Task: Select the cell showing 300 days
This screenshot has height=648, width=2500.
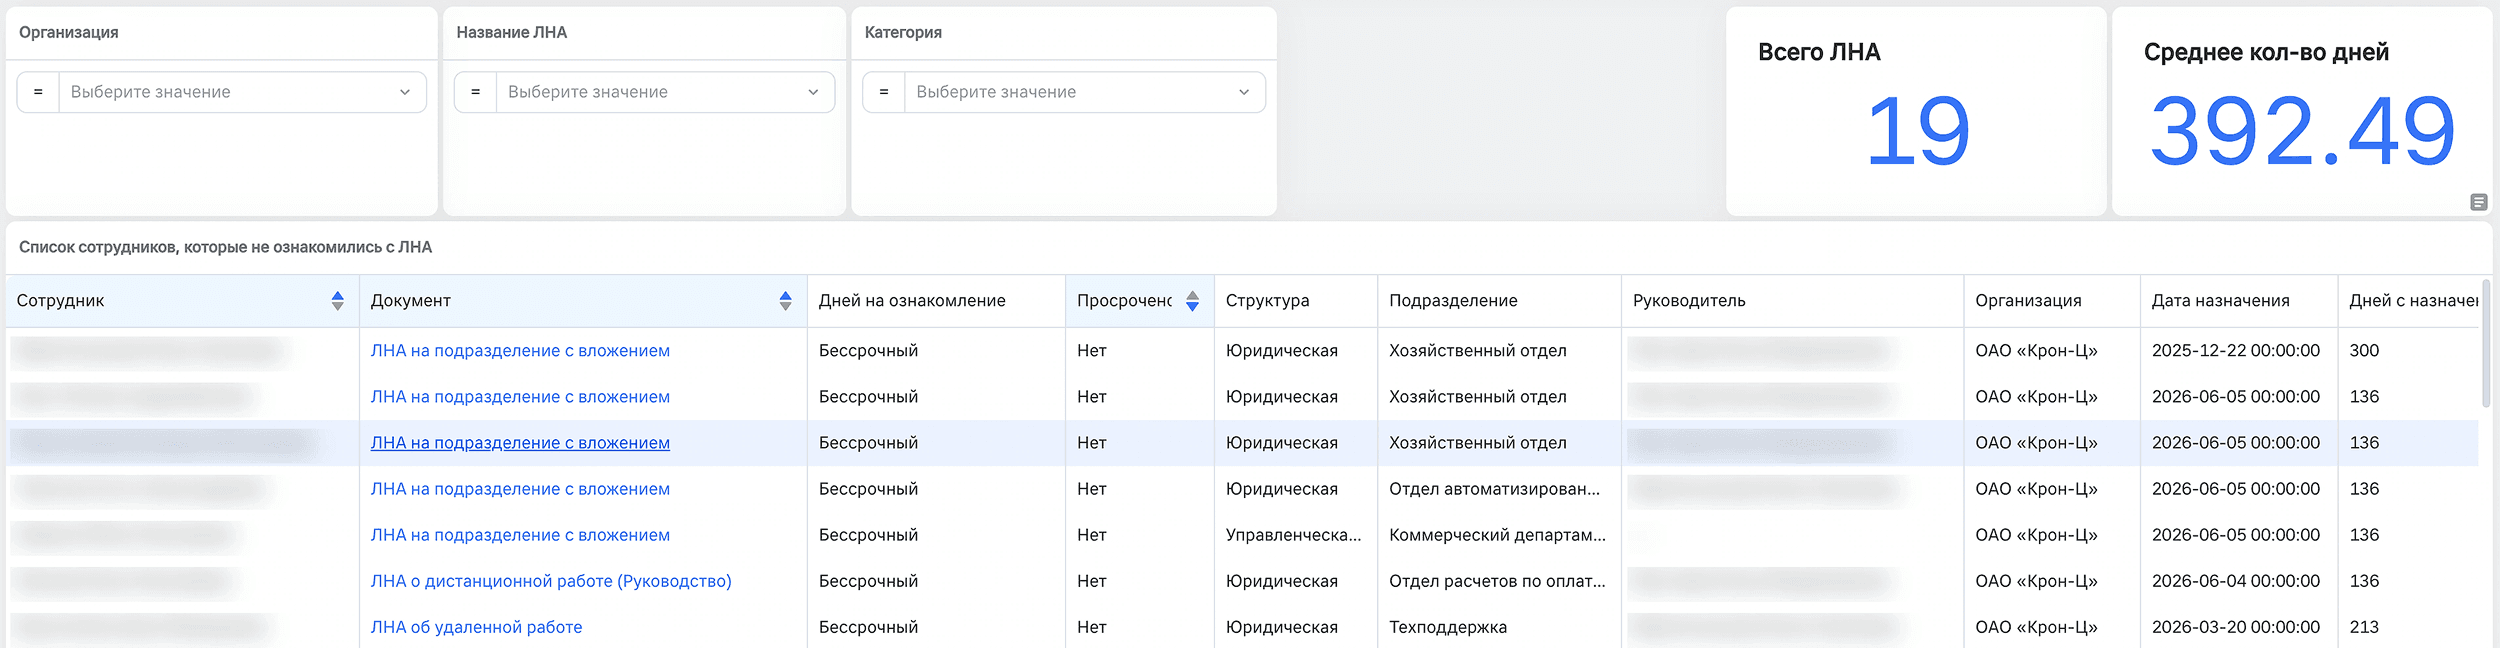Action: 2408,351
